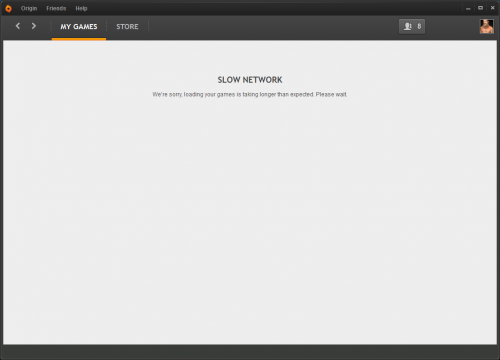This screenshot has width=500, height=360.
Task: Maximize the Origin window
Action: (x=480, y=8)
